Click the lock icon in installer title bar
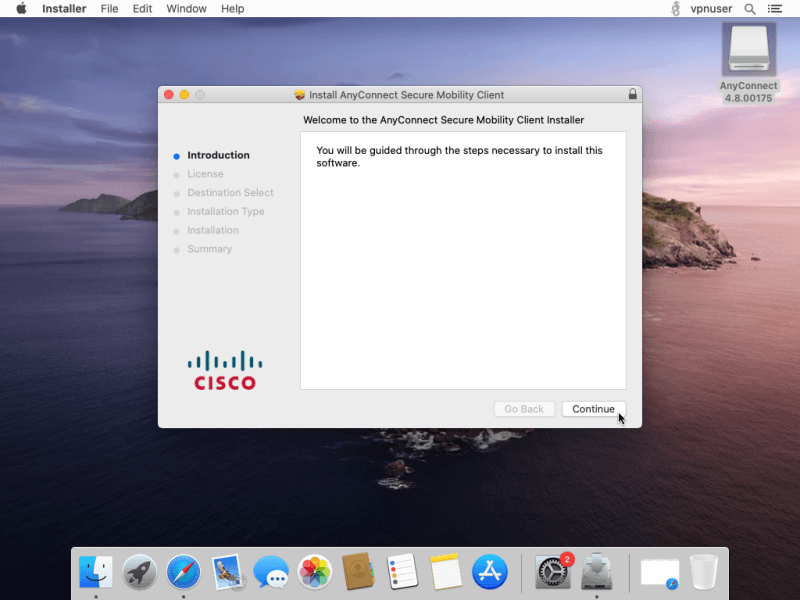800x600 pixels. pos(632,94)
